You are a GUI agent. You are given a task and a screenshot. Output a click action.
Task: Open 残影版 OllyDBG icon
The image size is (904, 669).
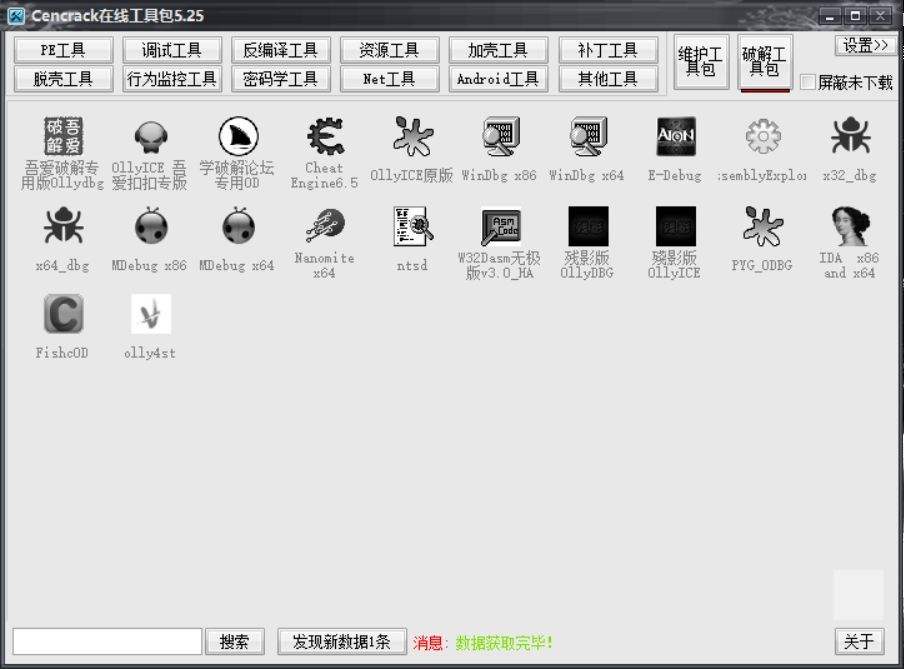tap(588, 226)
